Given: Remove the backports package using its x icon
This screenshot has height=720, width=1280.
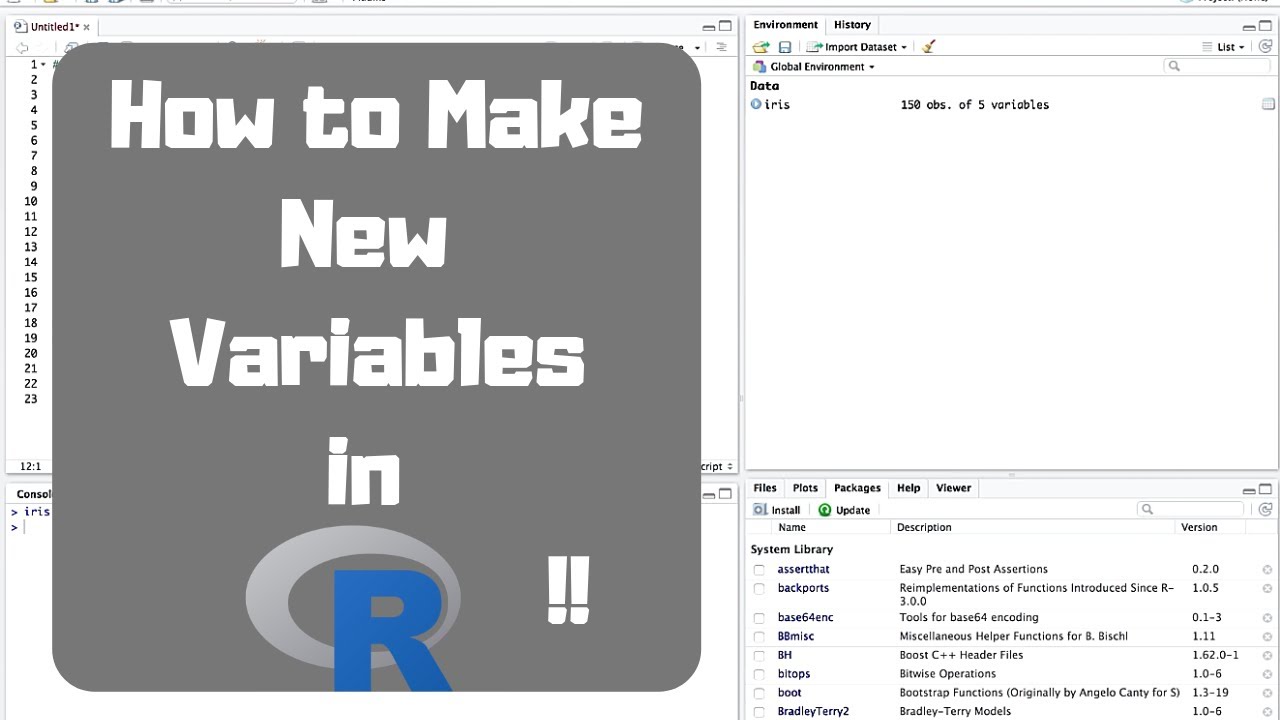Looking at the screenshot, I should [1267, 589].
